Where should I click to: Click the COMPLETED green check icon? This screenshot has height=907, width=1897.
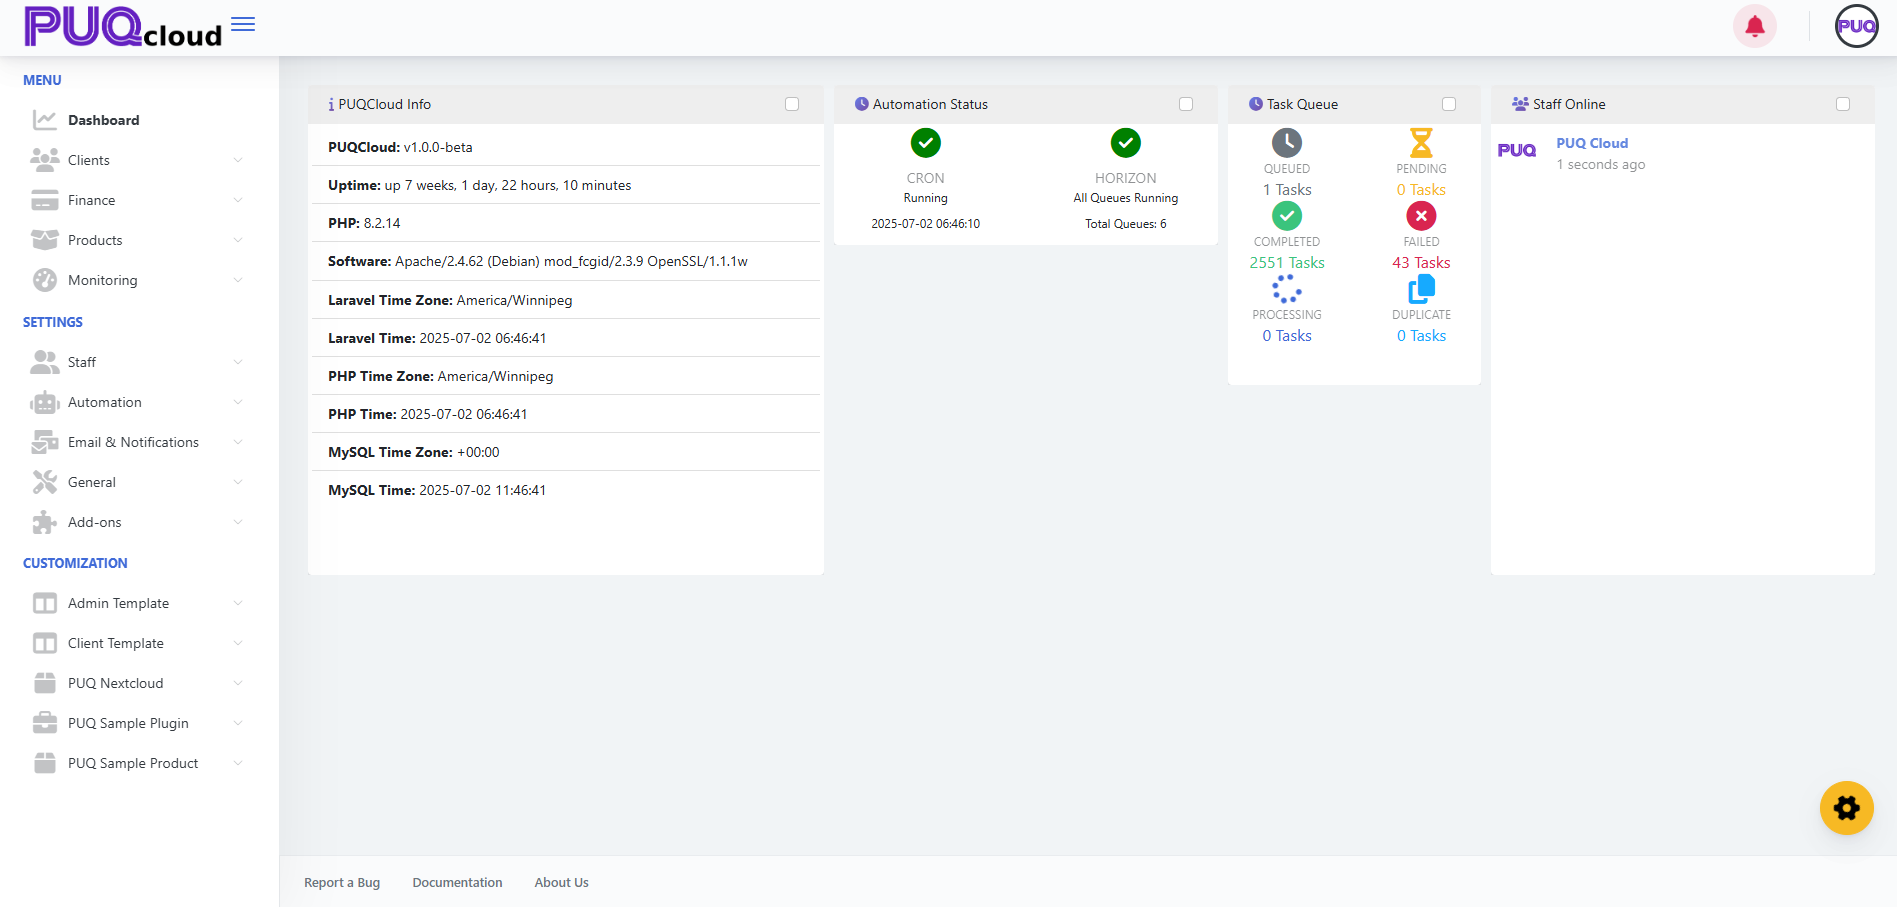tap(1287, 216)
